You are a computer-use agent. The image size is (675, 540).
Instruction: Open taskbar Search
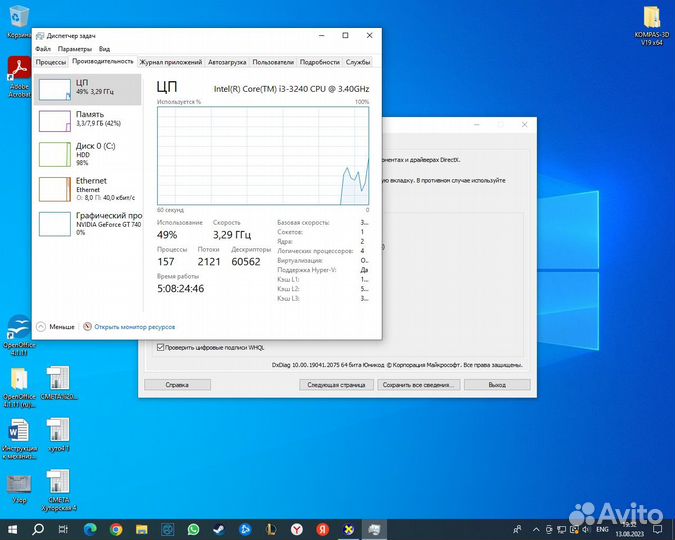pos(38,529)
